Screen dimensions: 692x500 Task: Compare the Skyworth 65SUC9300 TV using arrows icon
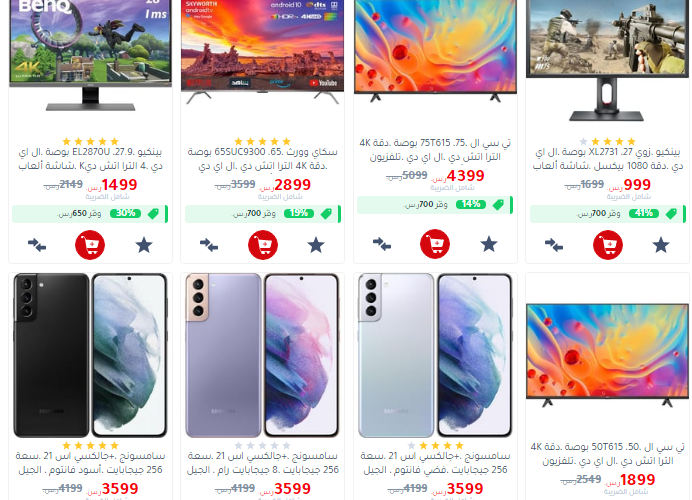tap(209, 245)
